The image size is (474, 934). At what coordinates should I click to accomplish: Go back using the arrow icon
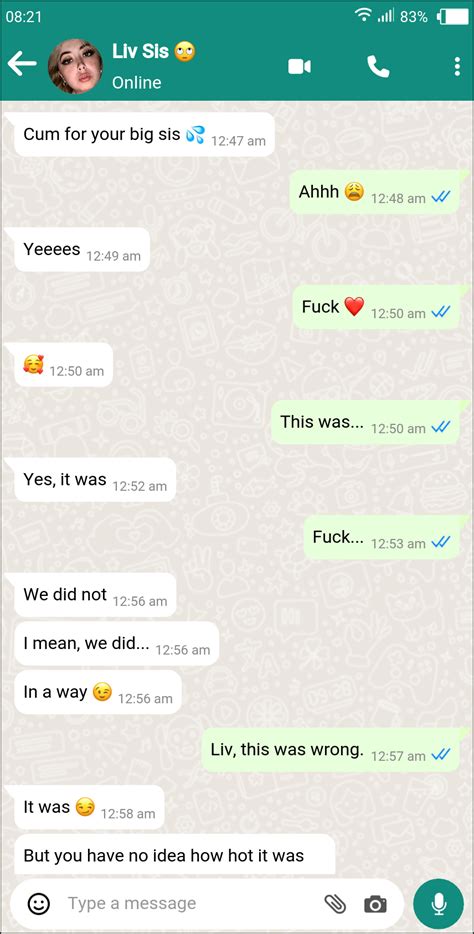tap(22, 64)
